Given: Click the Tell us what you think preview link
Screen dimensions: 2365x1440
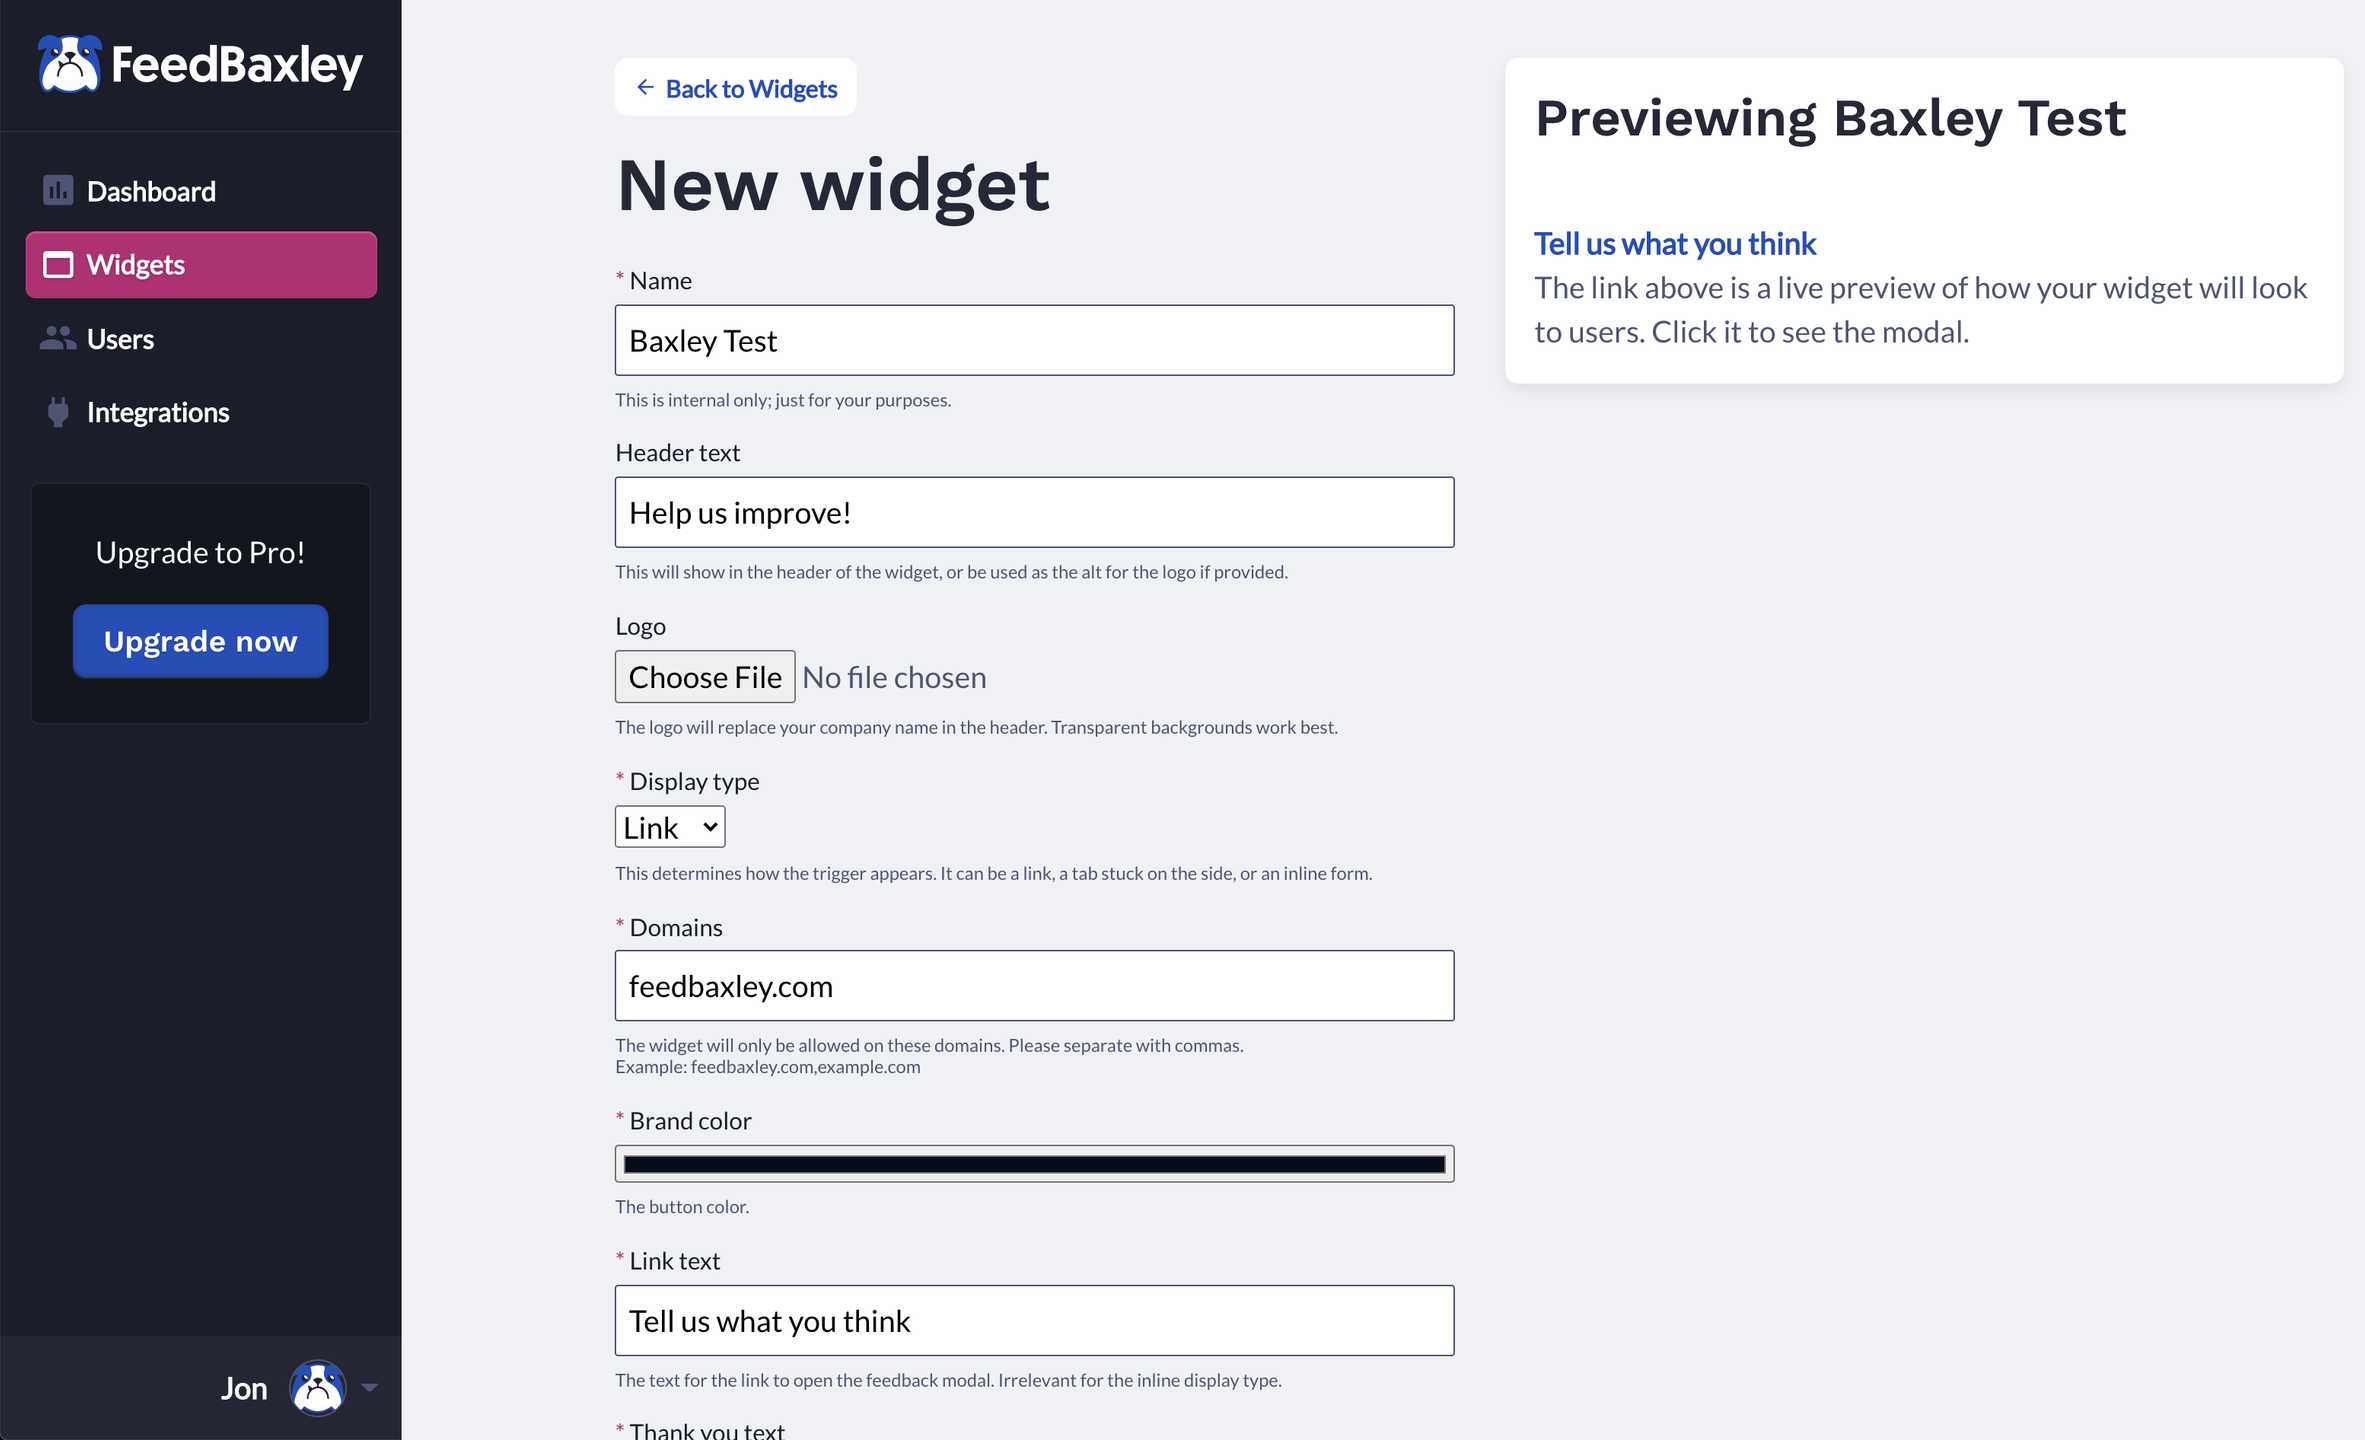Looking at the screenshot, I should coord(1675,243).
